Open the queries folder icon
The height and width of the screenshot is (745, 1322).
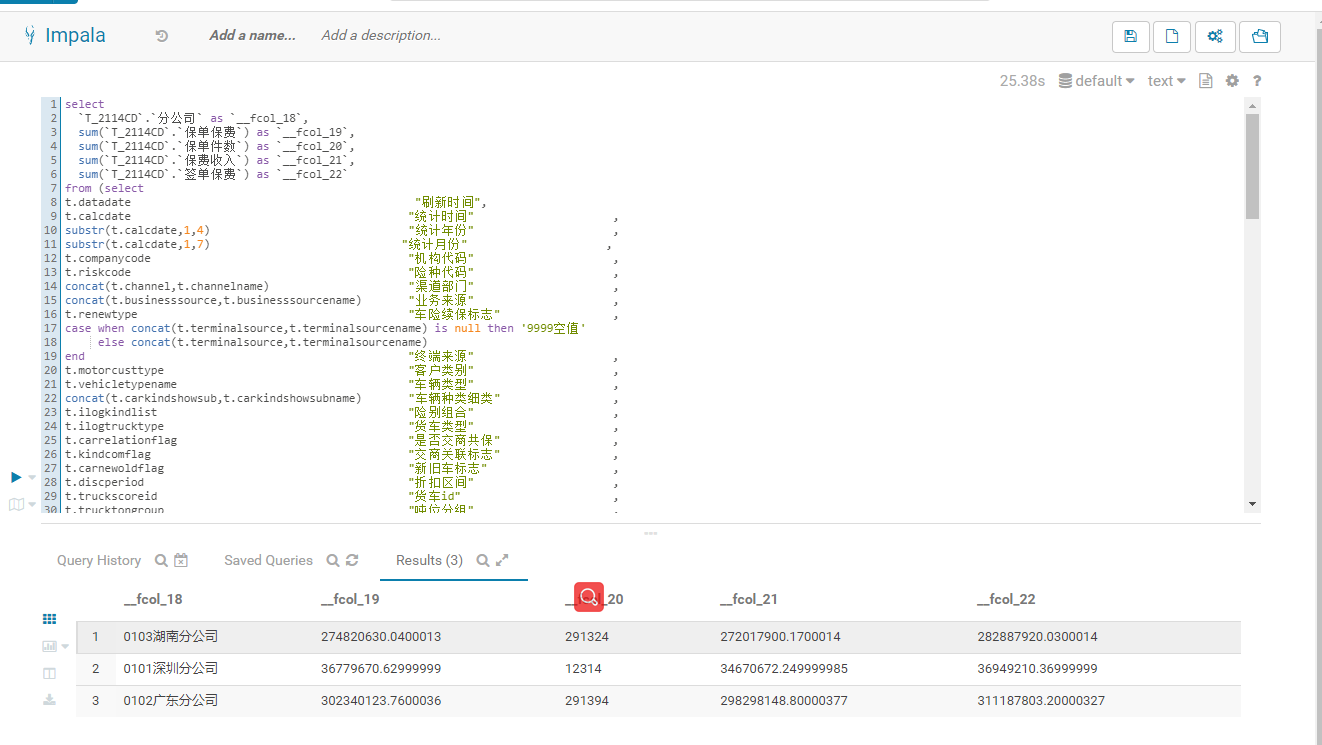pos(1260,37)
